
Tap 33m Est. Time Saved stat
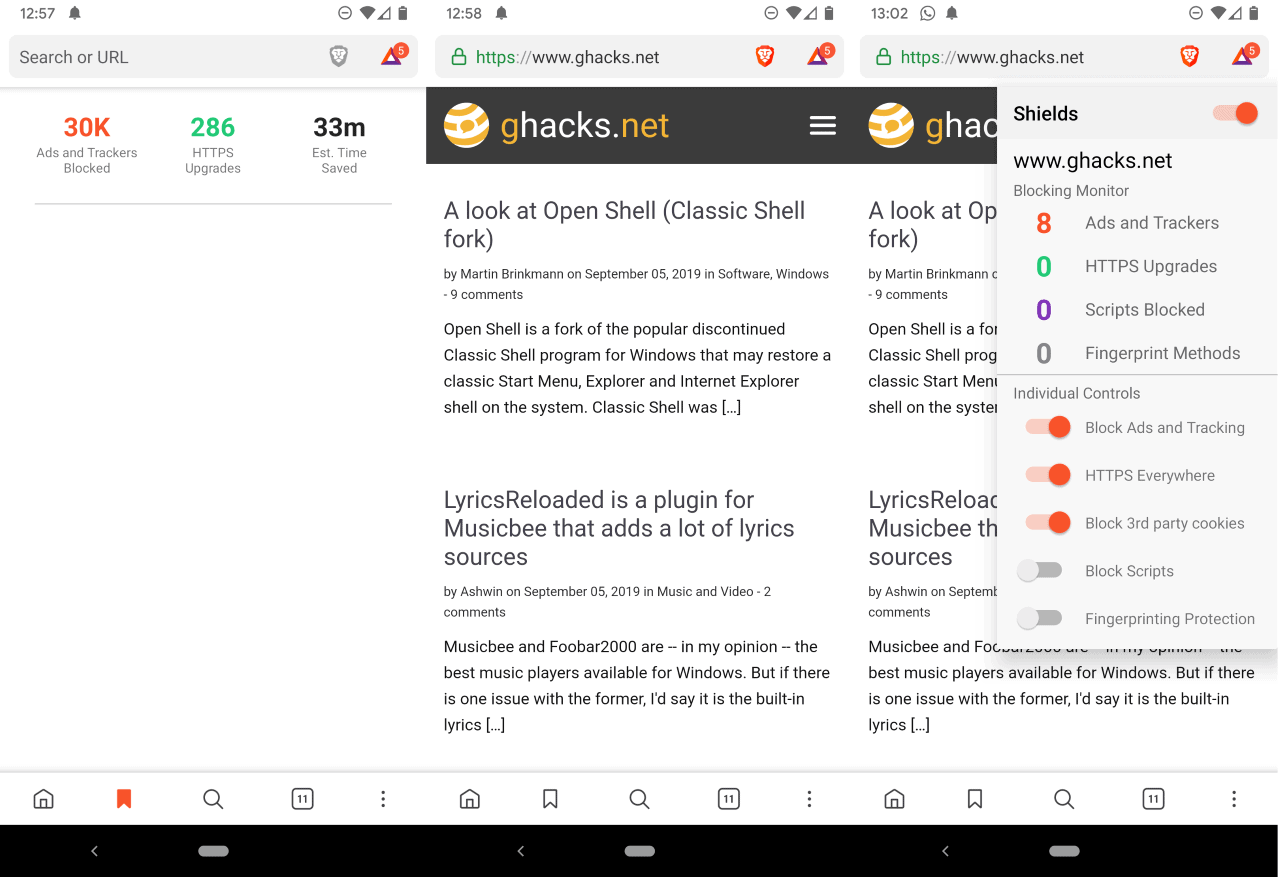(339, 144)
